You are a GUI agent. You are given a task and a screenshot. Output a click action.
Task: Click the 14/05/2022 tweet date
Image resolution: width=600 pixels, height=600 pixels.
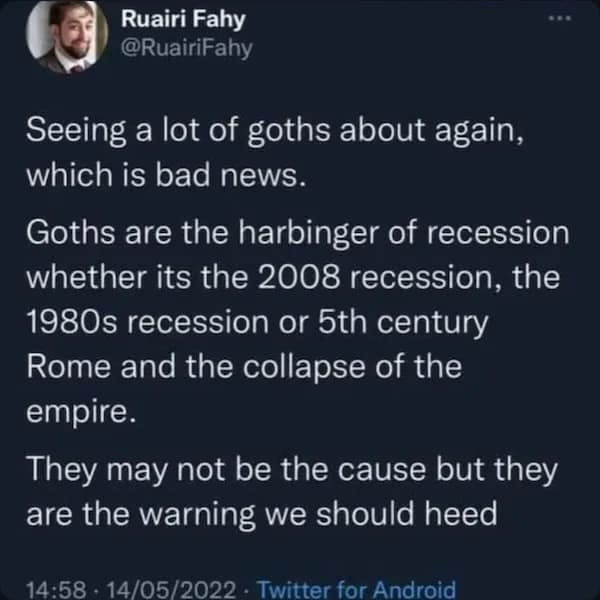149,589
